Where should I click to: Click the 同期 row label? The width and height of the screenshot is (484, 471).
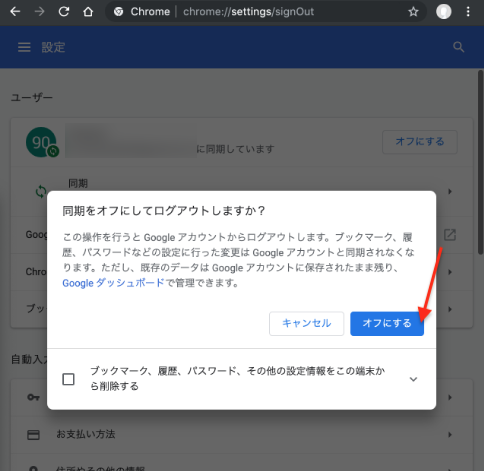click(x=78, y=183)
